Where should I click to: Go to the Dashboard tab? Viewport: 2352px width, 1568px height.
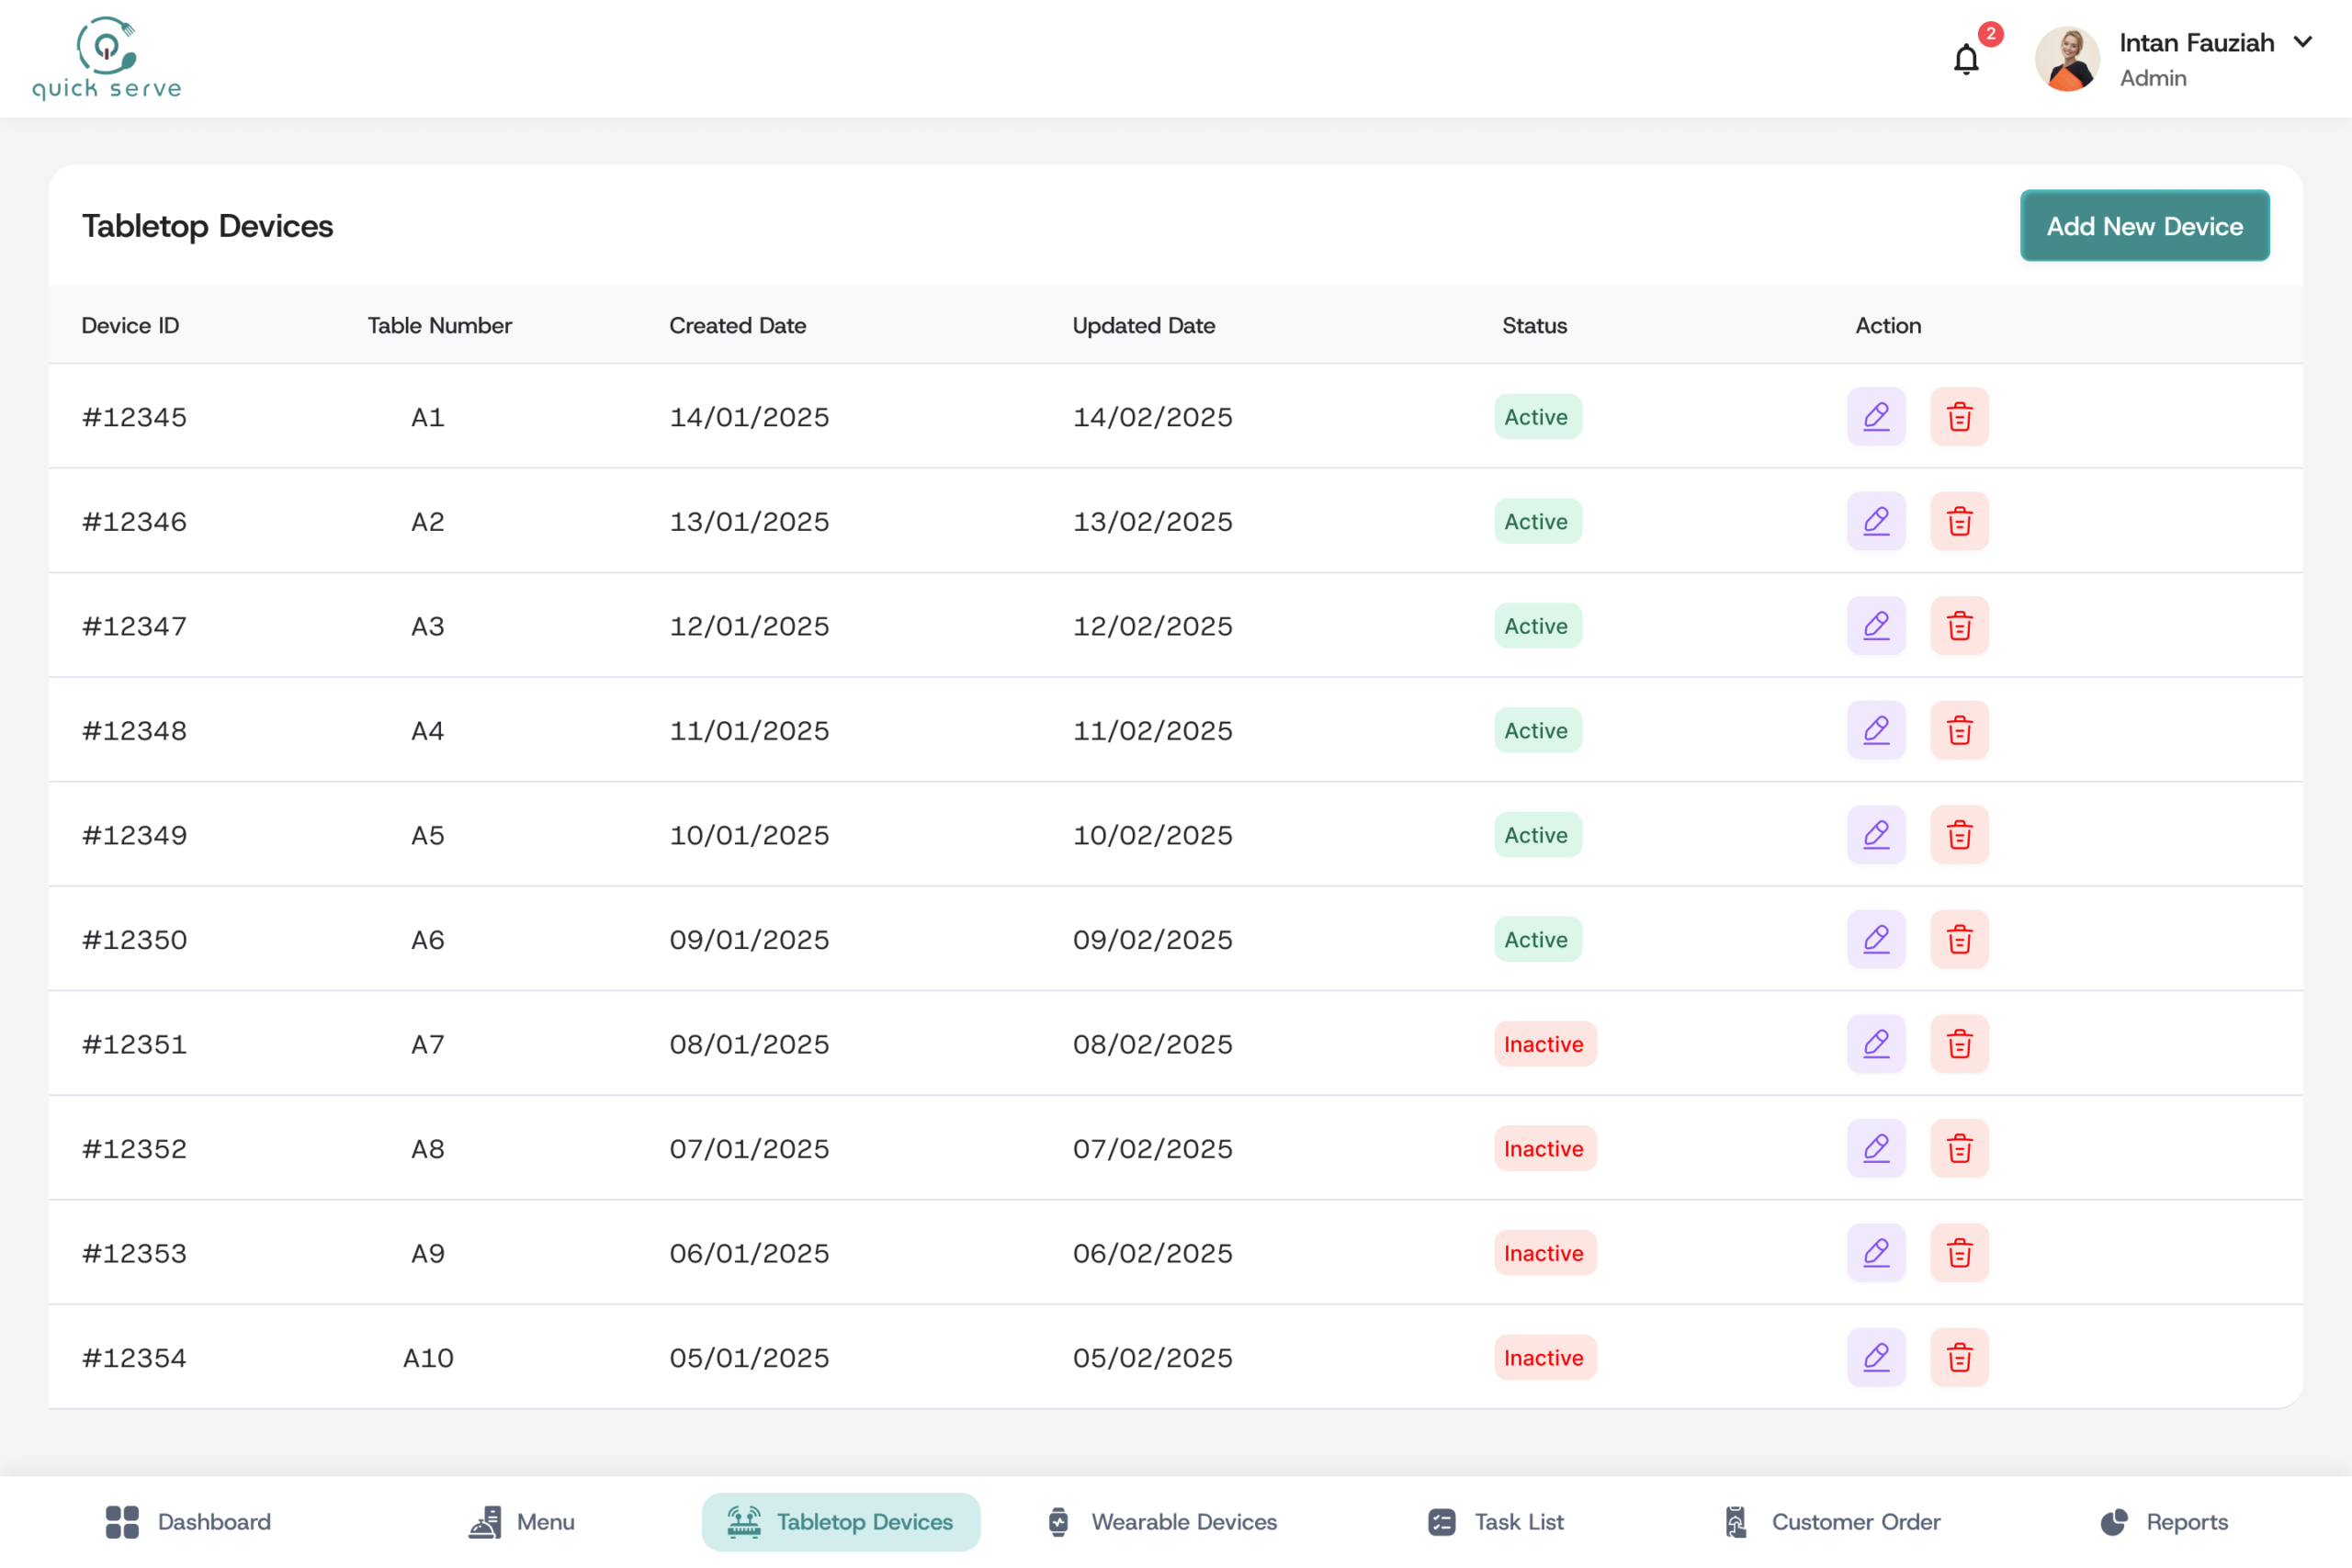188,1521
